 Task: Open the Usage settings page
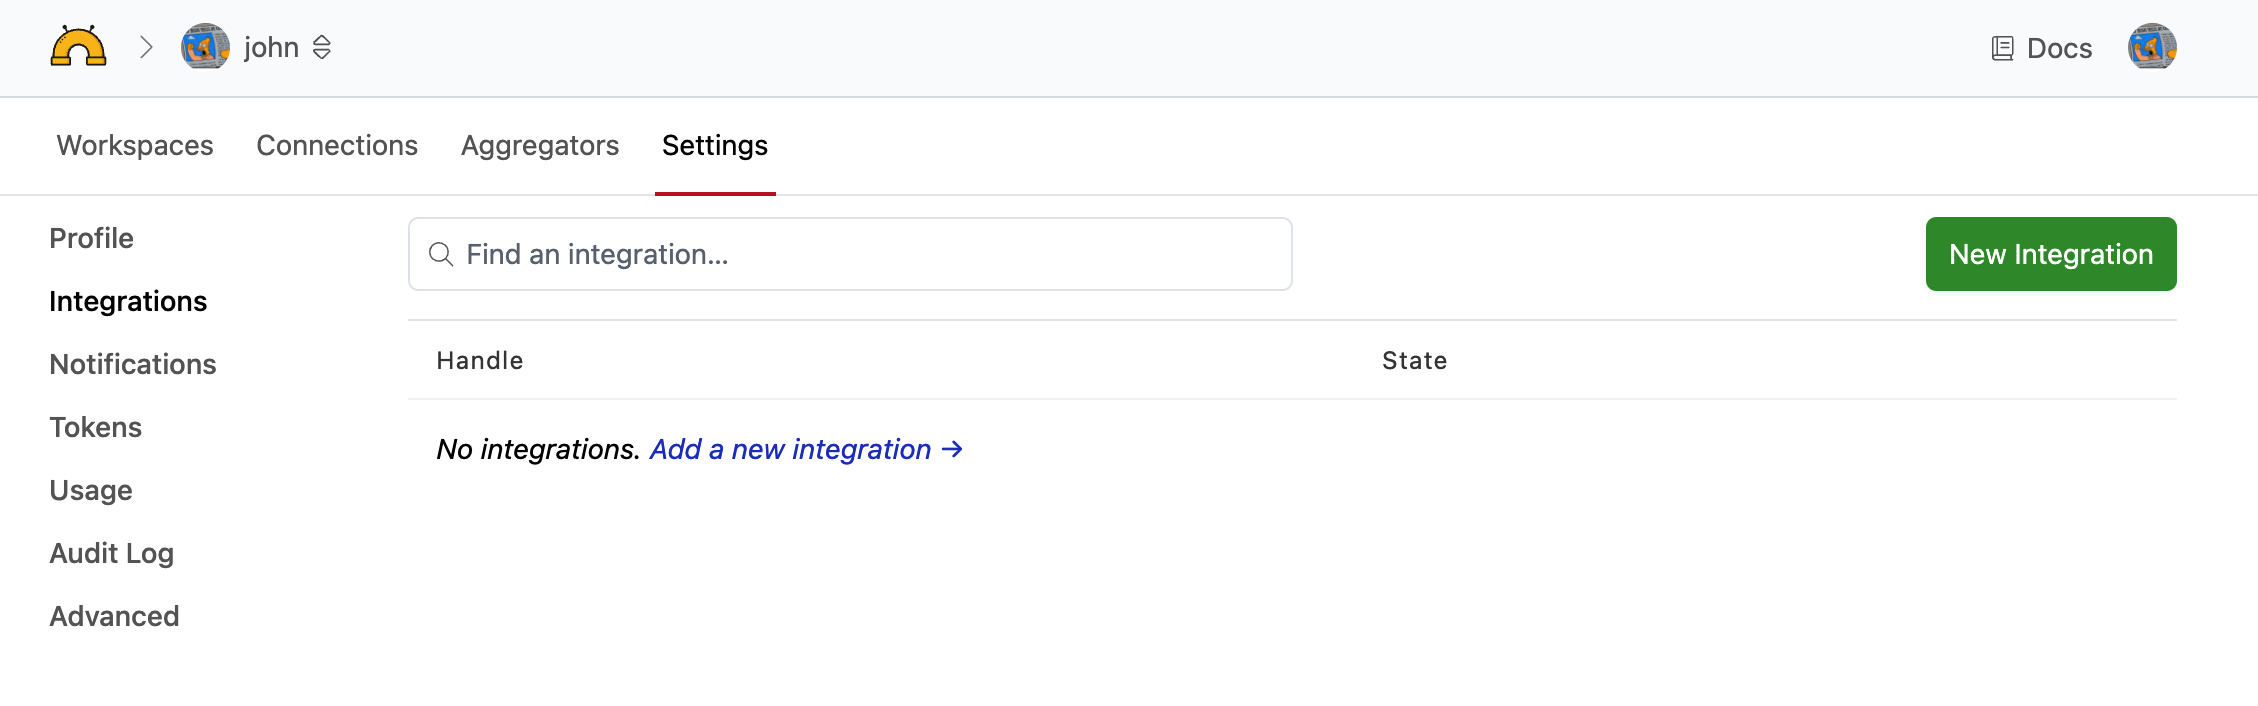click(91, 490)
